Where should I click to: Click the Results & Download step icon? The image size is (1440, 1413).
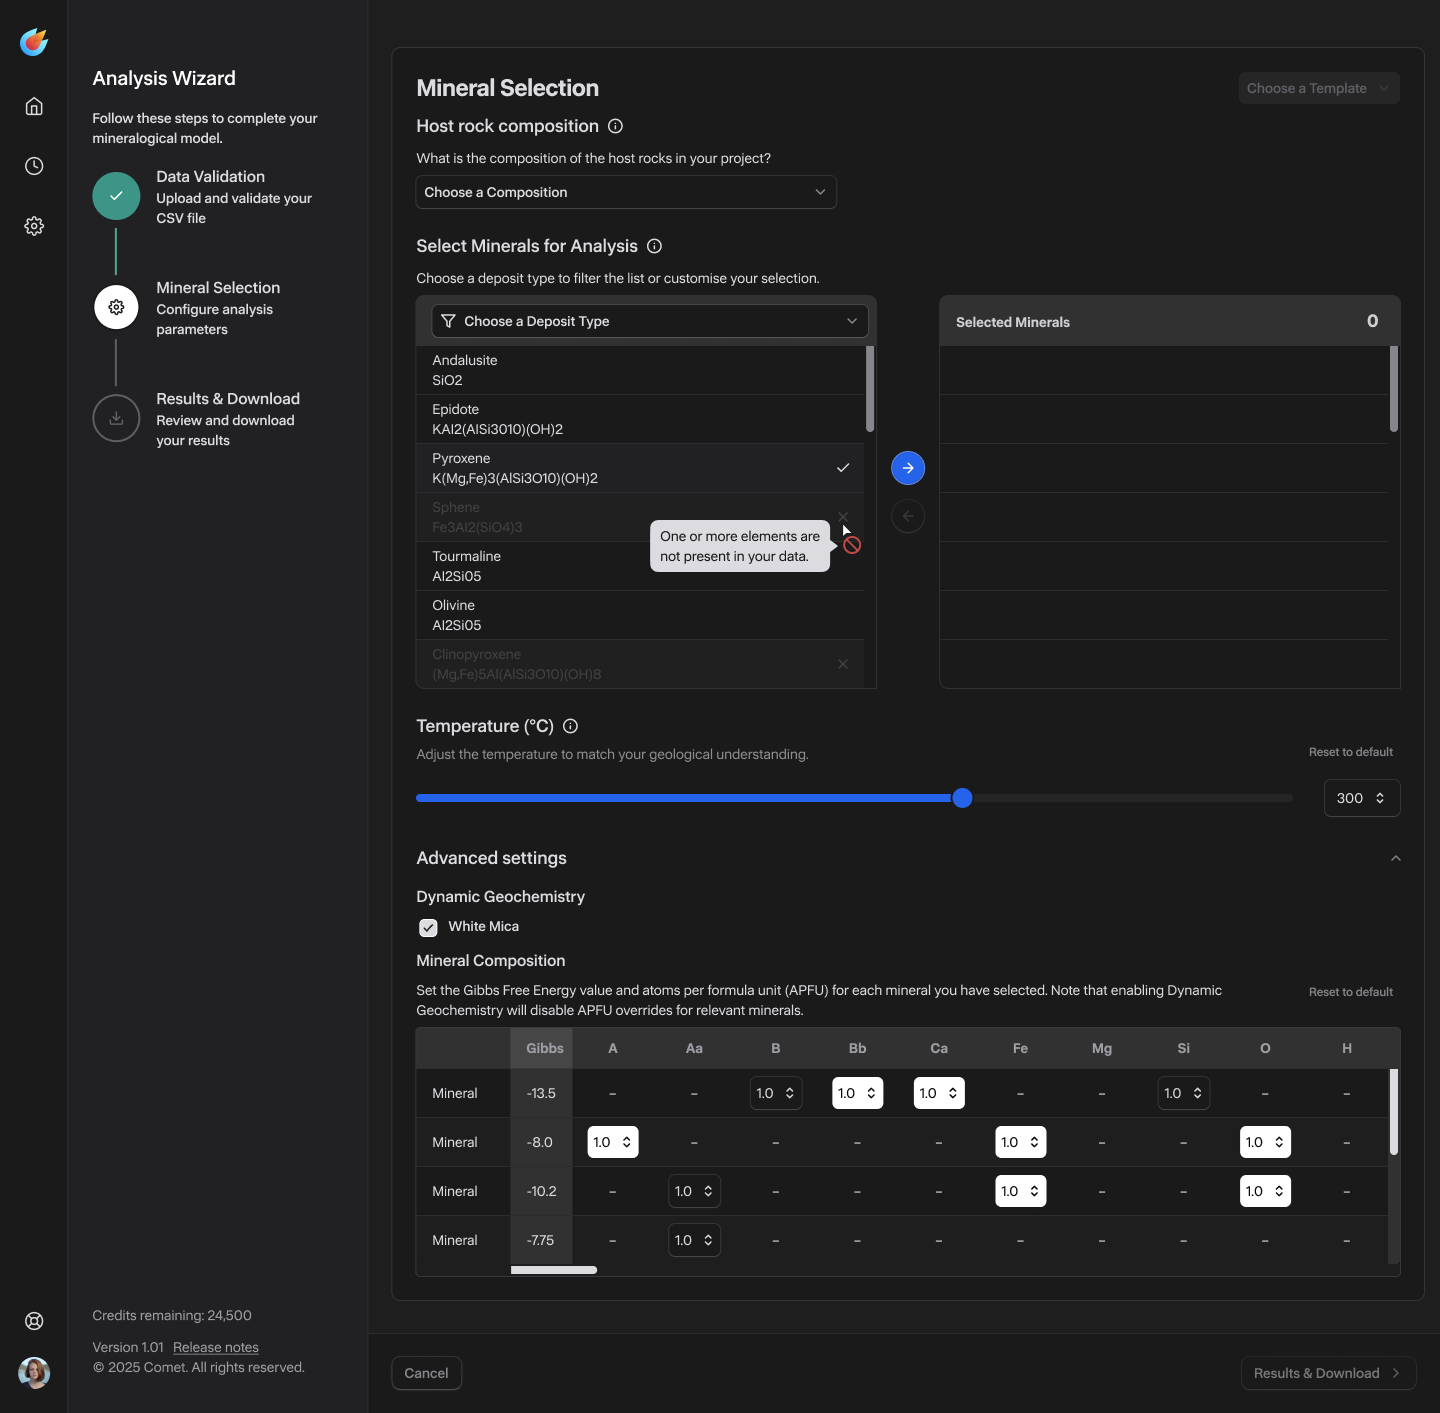(x=116, y=418)
